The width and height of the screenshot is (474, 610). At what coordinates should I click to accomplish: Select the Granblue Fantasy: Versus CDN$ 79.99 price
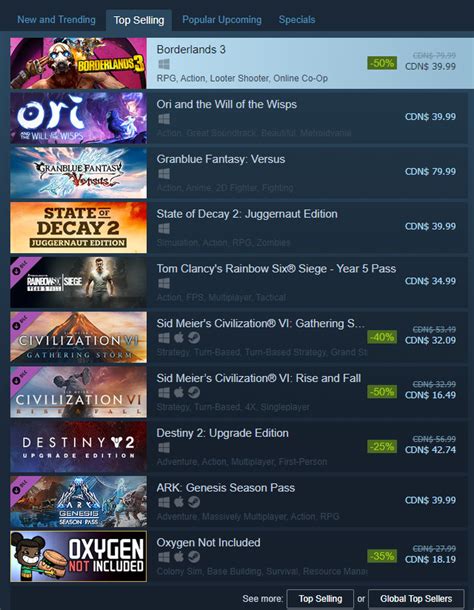point(430,172)
